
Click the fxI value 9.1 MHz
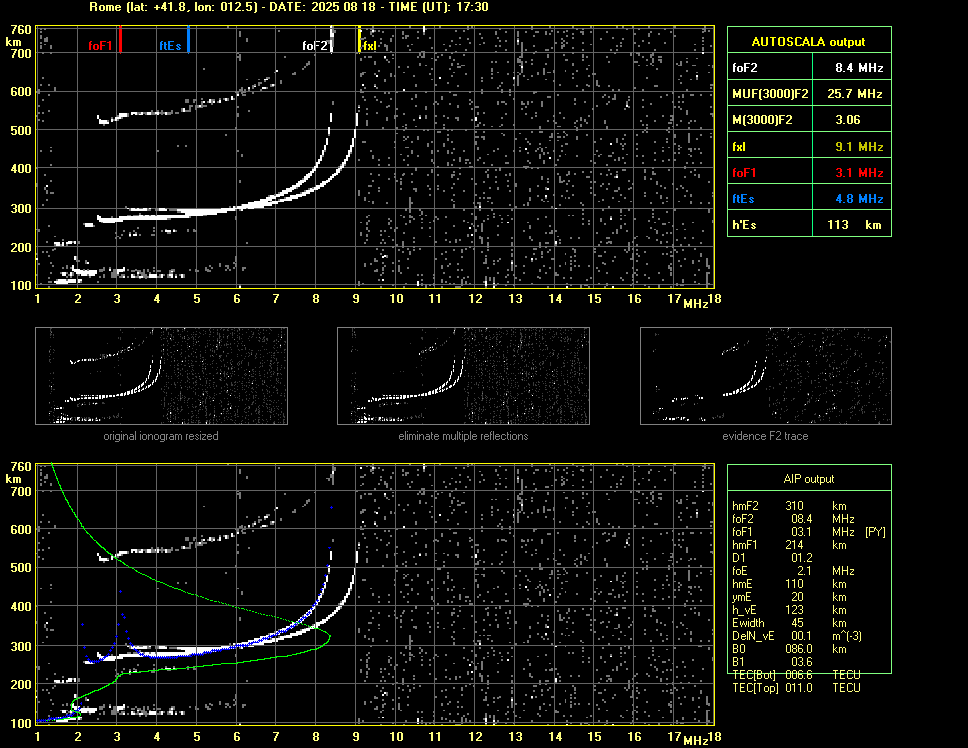(x=859, y=147)
